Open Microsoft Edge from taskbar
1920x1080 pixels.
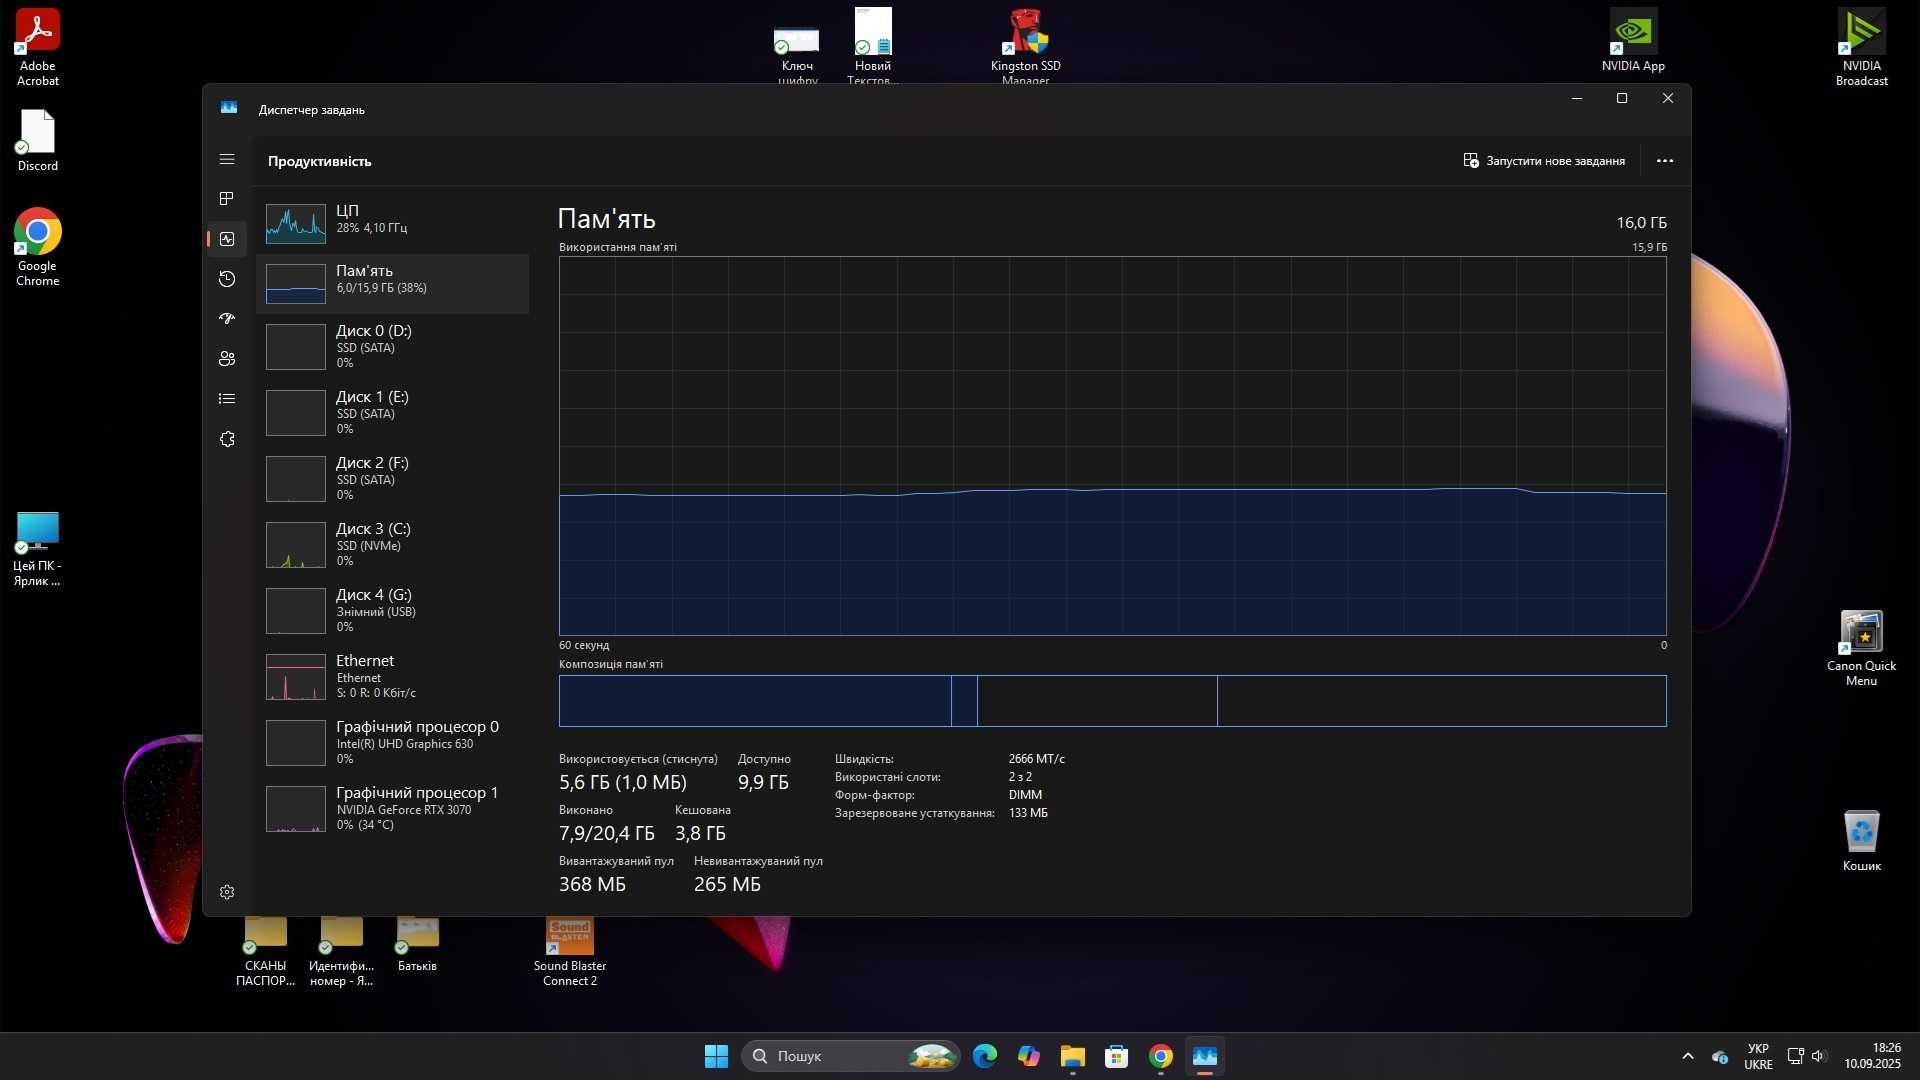tap(985, 1056)
